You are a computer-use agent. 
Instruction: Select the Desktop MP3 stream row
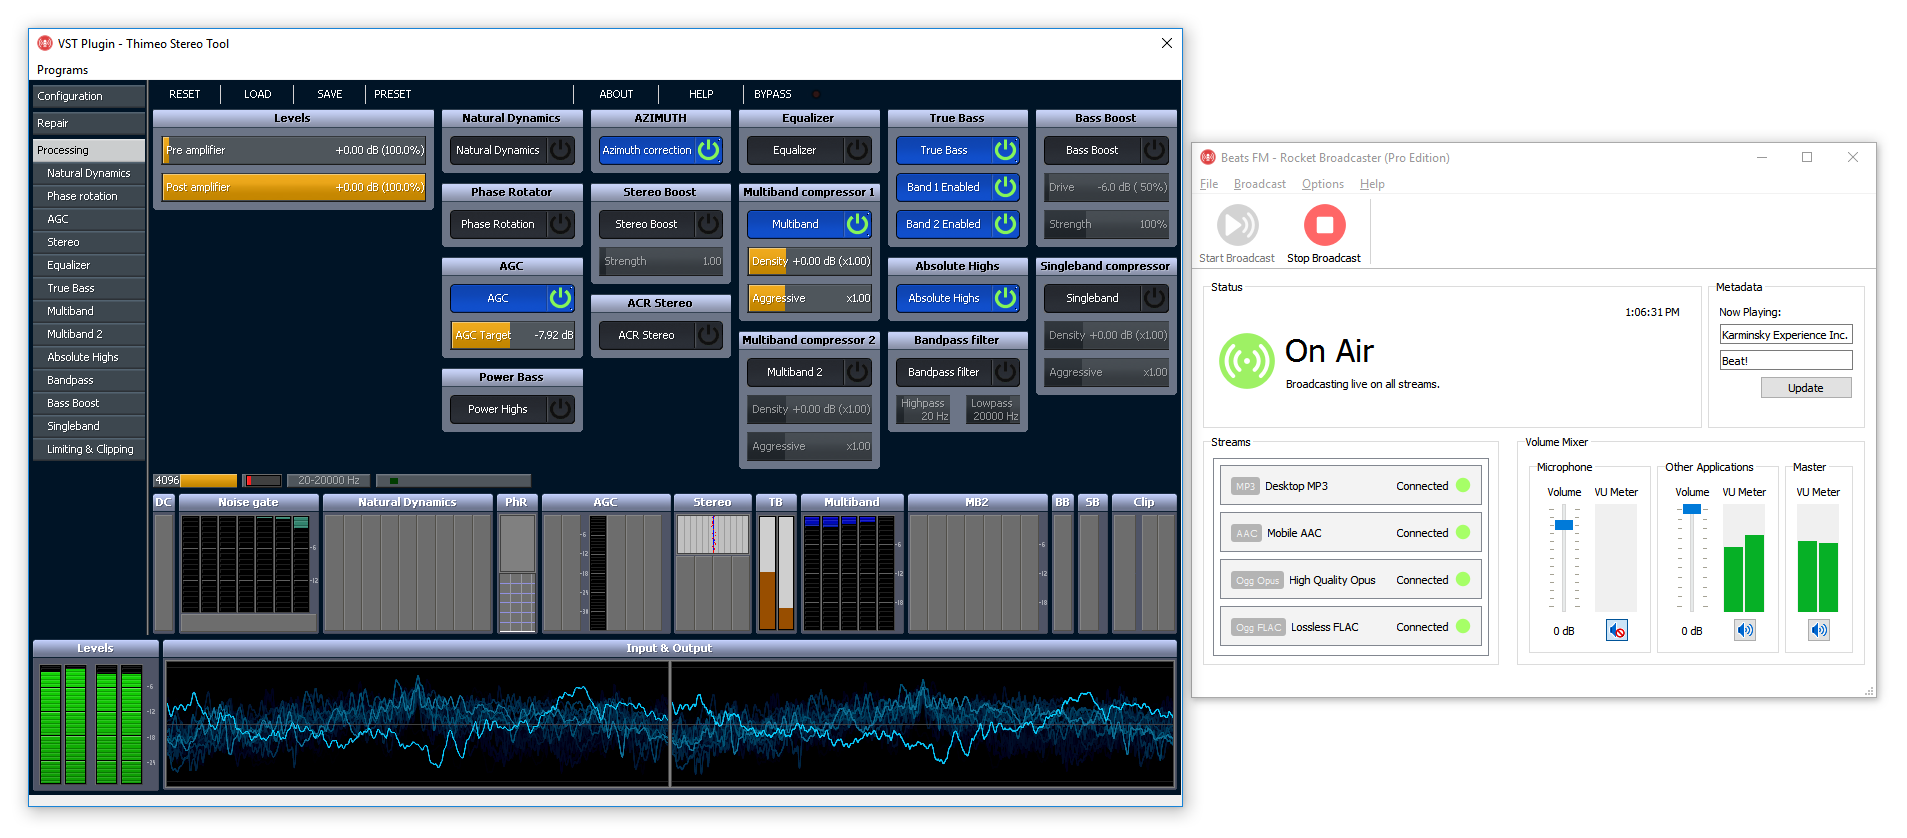tap(1350, 486)
